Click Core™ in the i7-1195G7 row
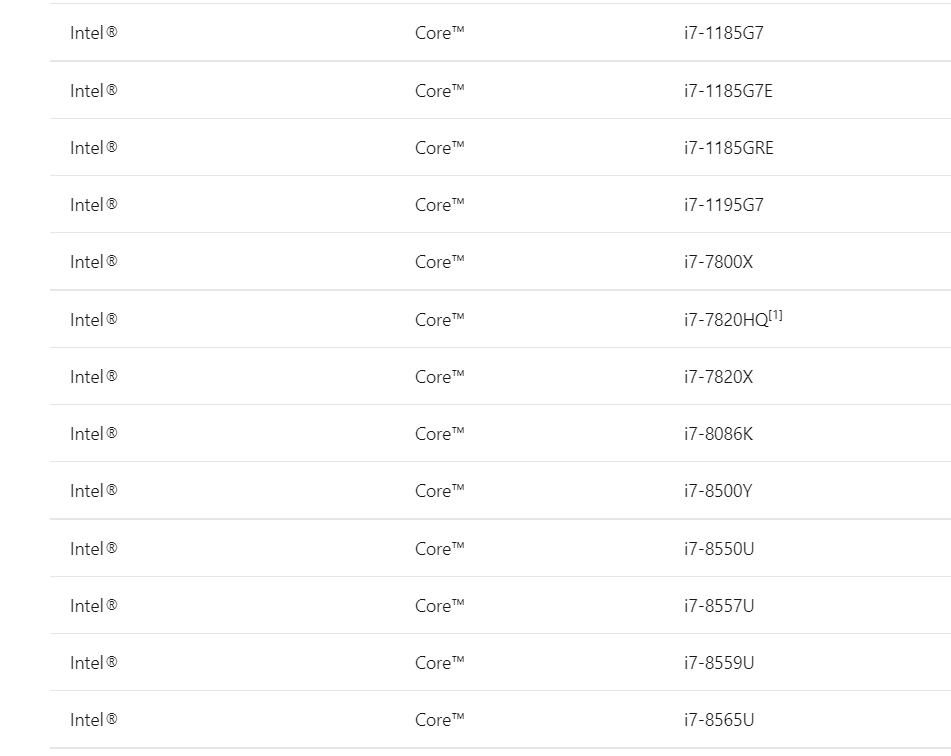951x756 pixels. (x=440, y=205)
